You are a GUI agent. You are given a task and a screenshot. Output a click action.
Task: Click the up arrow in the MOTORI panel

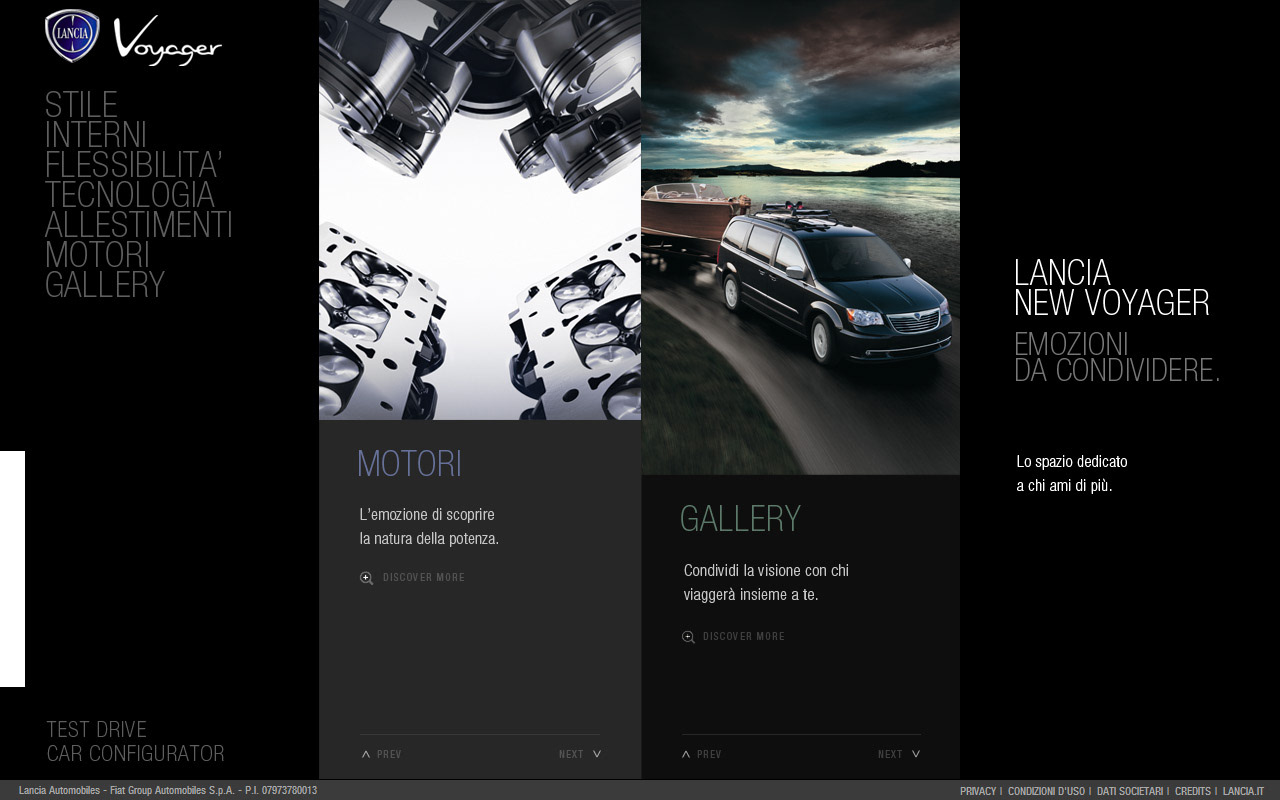(x=366, y=754)
